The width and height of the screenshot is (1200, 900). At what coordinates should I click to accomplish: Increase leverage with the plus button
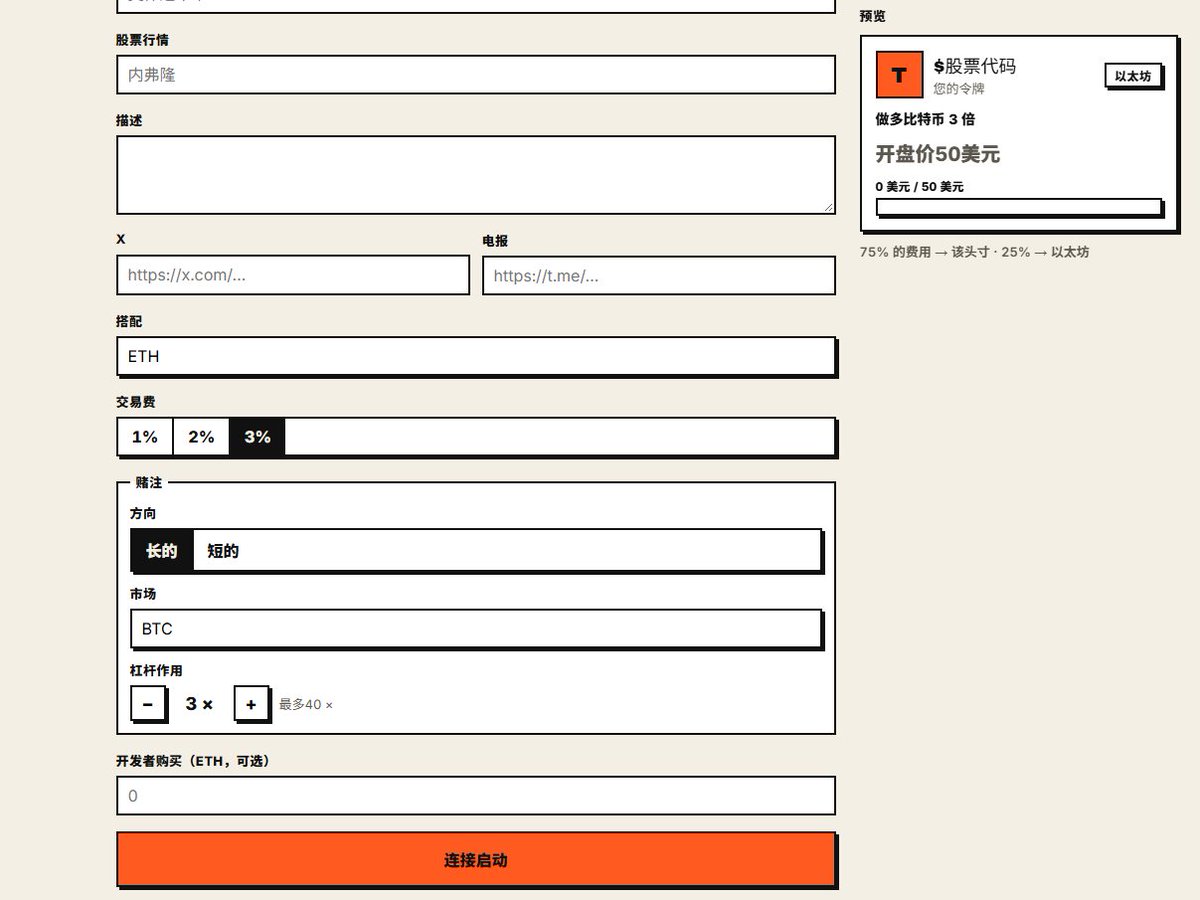[x=251, y=704]
